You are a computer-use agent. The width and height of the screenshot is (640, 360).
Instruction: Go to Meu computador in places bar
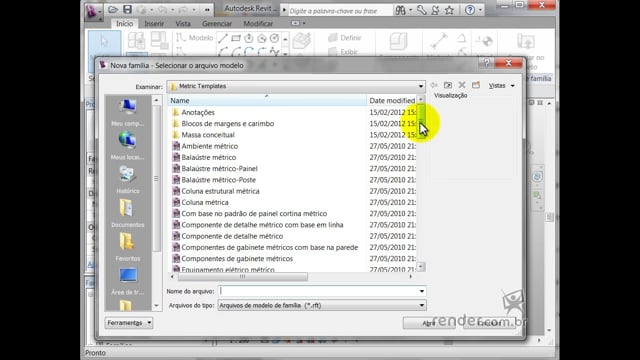128,112
